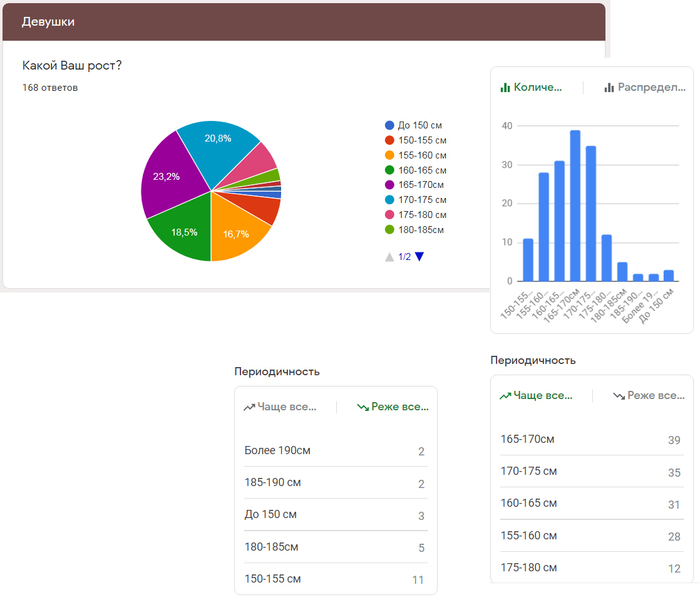Go to previous legend page with up arrow

point(389,257)
